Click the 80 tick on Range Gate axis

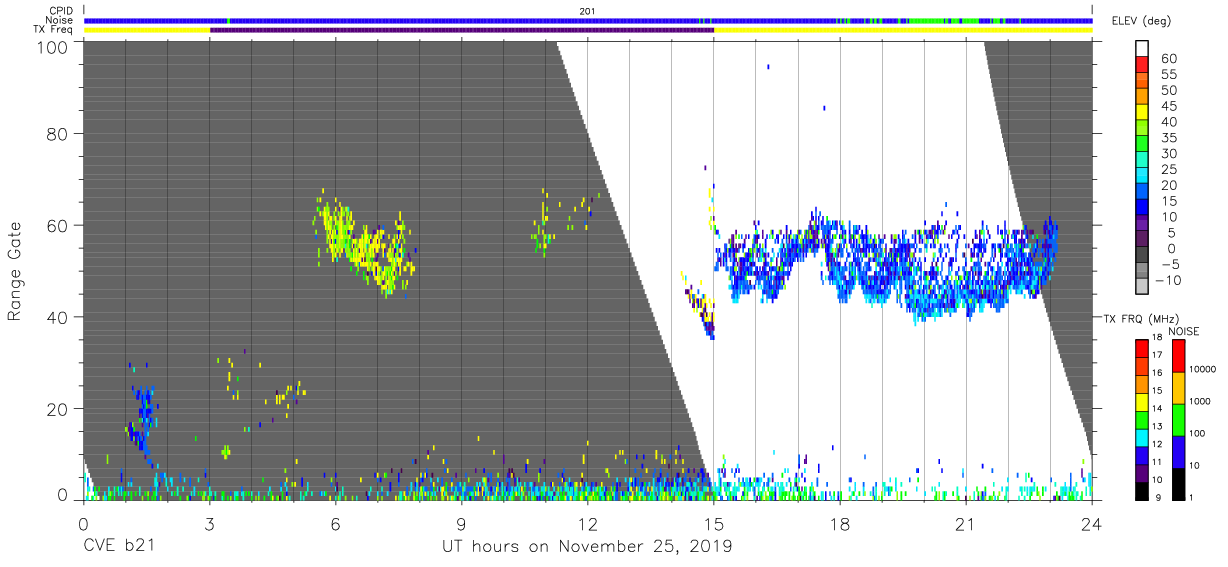click(x=58, y=134)
